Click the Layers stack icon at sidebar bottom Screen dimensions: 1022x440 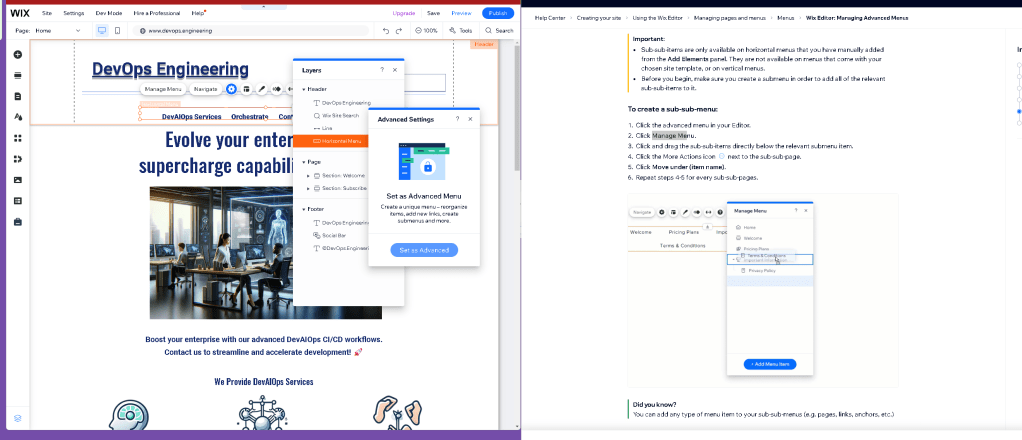click(x=18, y=418)
